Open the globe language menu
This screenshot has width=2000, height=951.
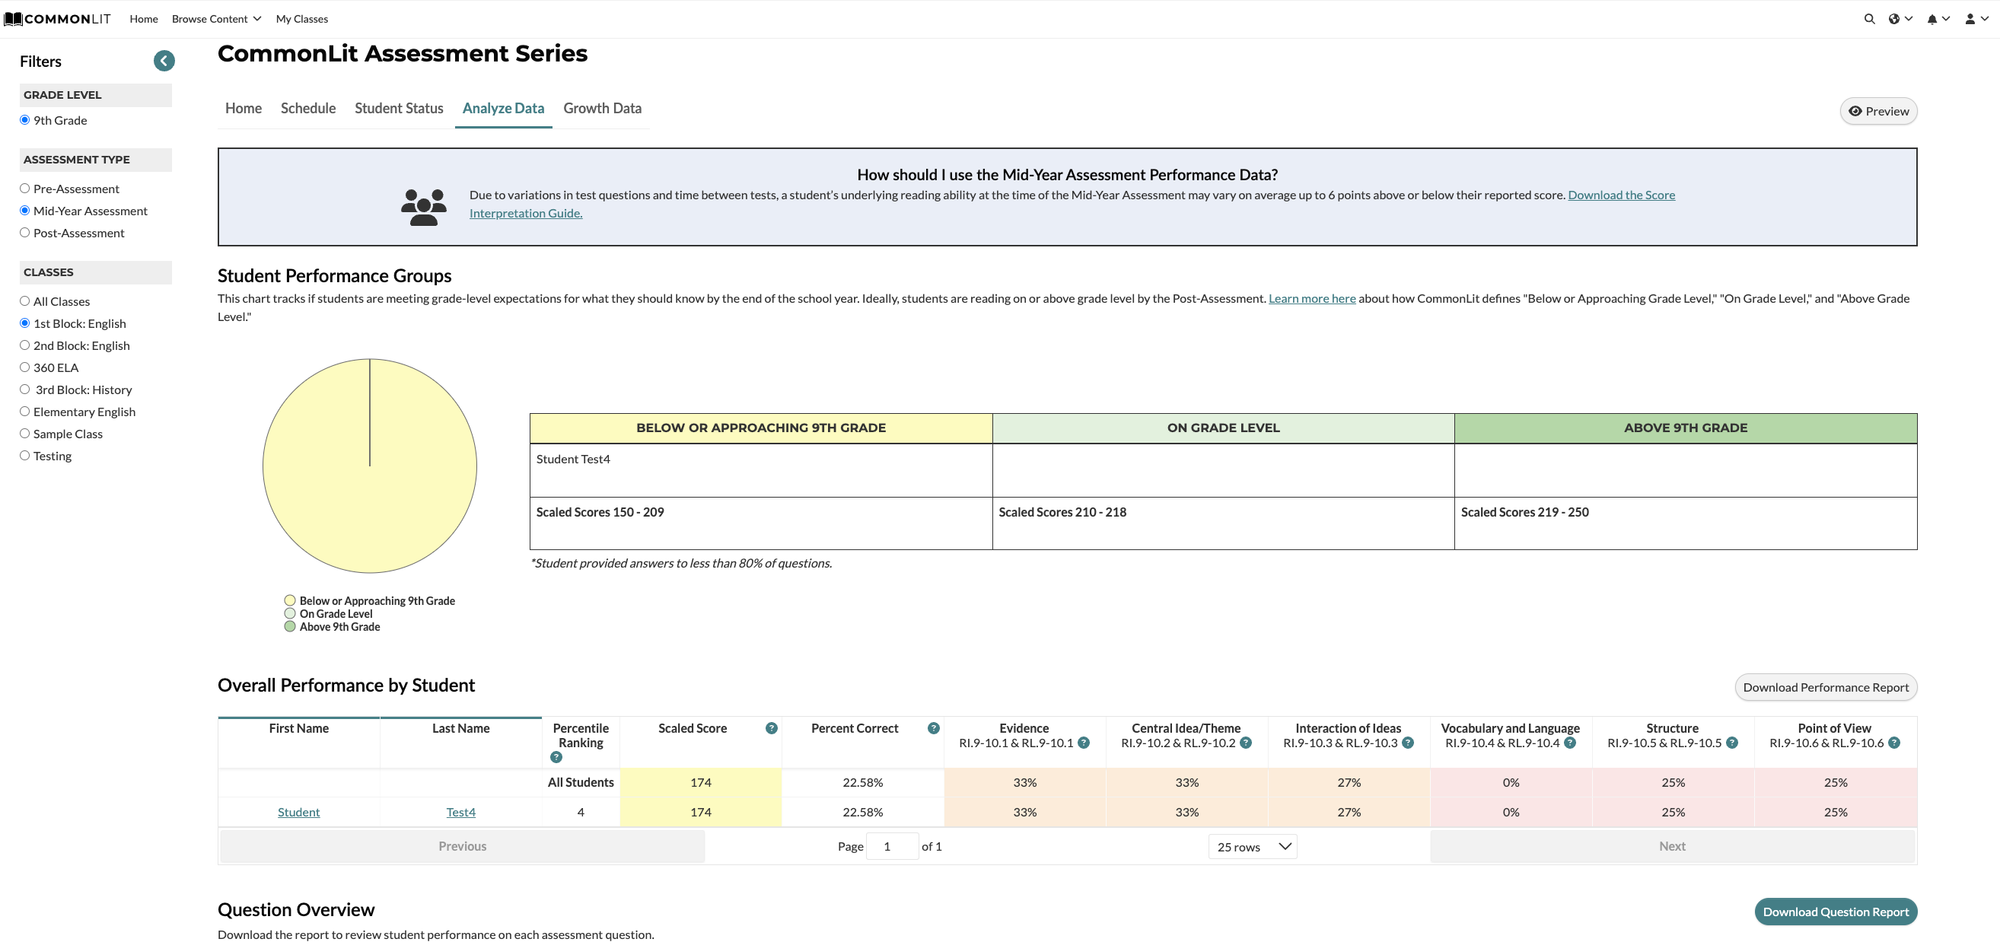pyautogui.click(x=1900, y=19)
